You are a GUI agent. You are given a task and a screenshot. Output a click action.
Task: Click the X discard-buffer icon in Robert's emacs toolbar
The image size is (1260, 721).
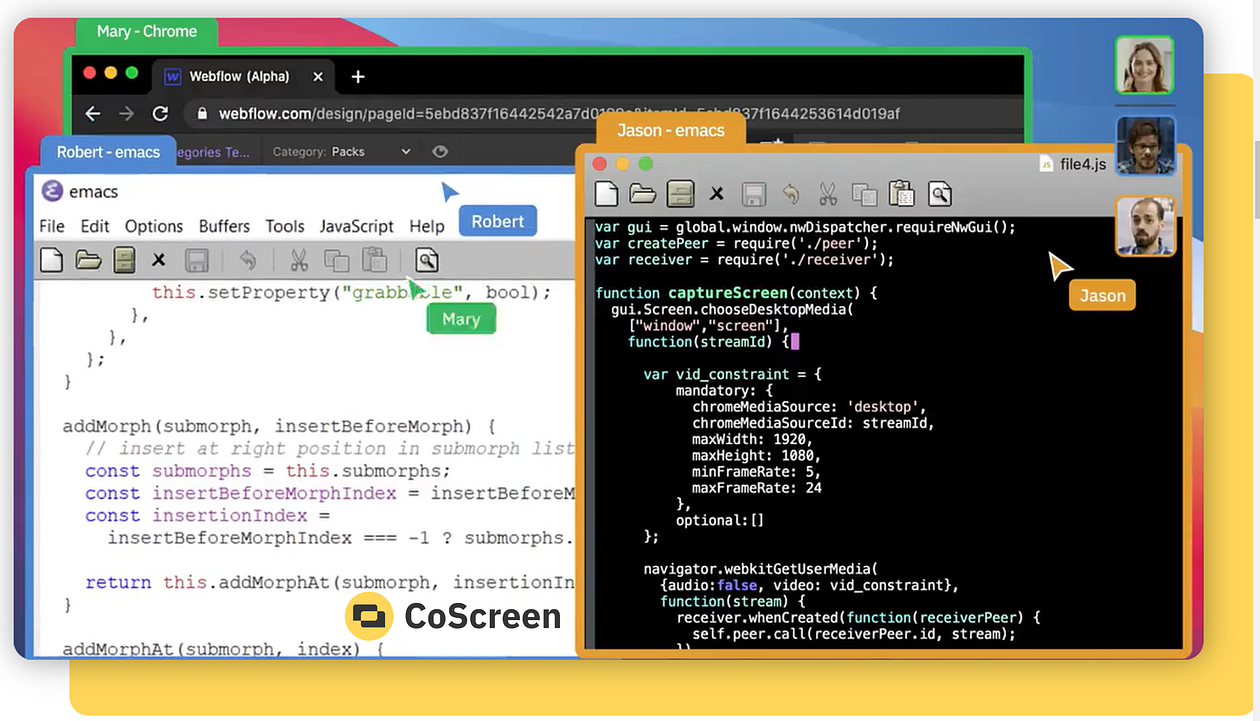click(x=158, y=261)
